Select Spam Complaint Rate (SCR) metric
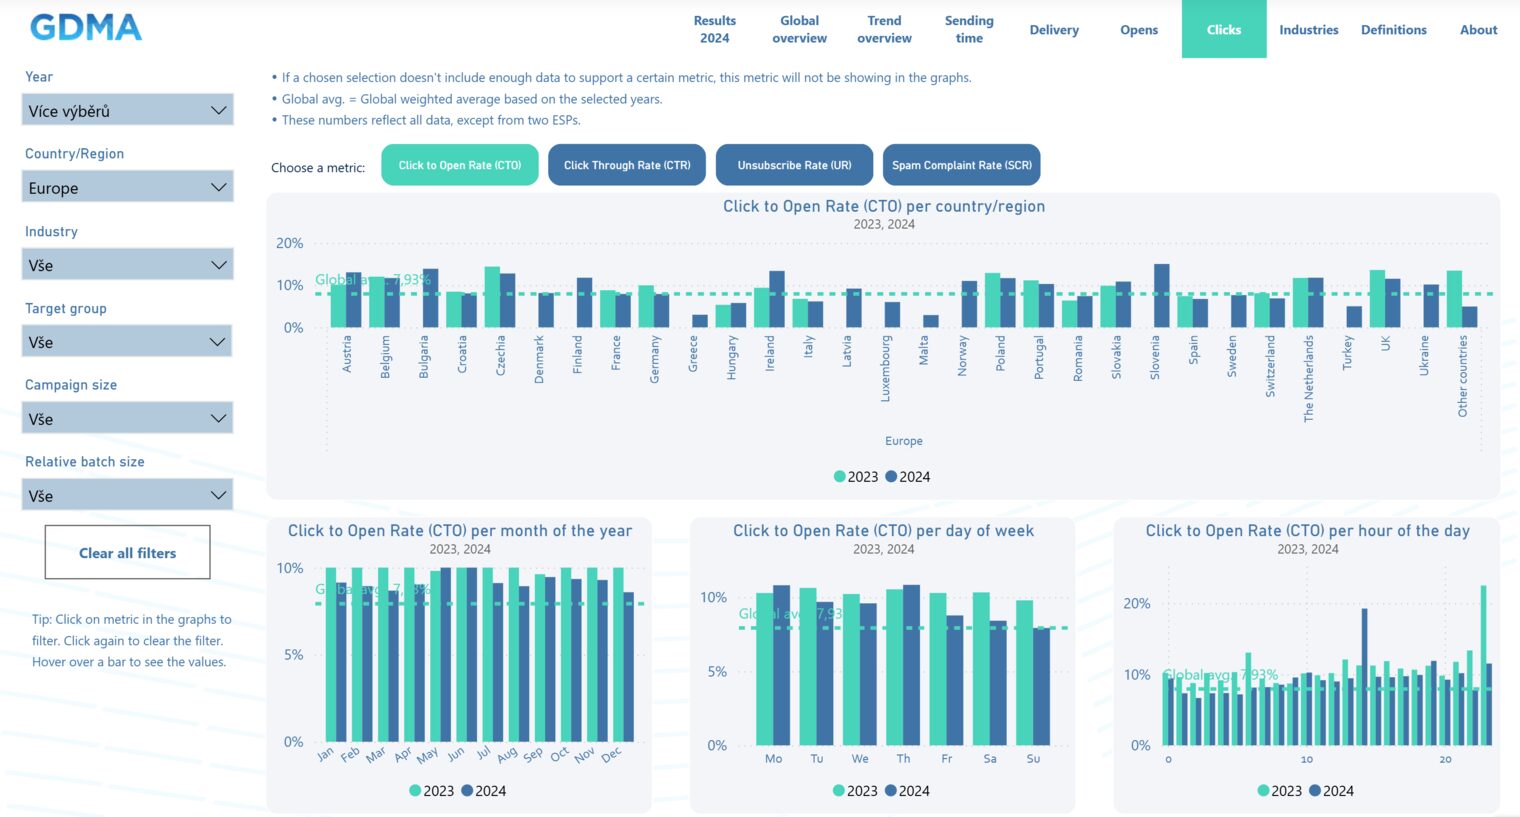1520x817 pixels. coord(962,165)
